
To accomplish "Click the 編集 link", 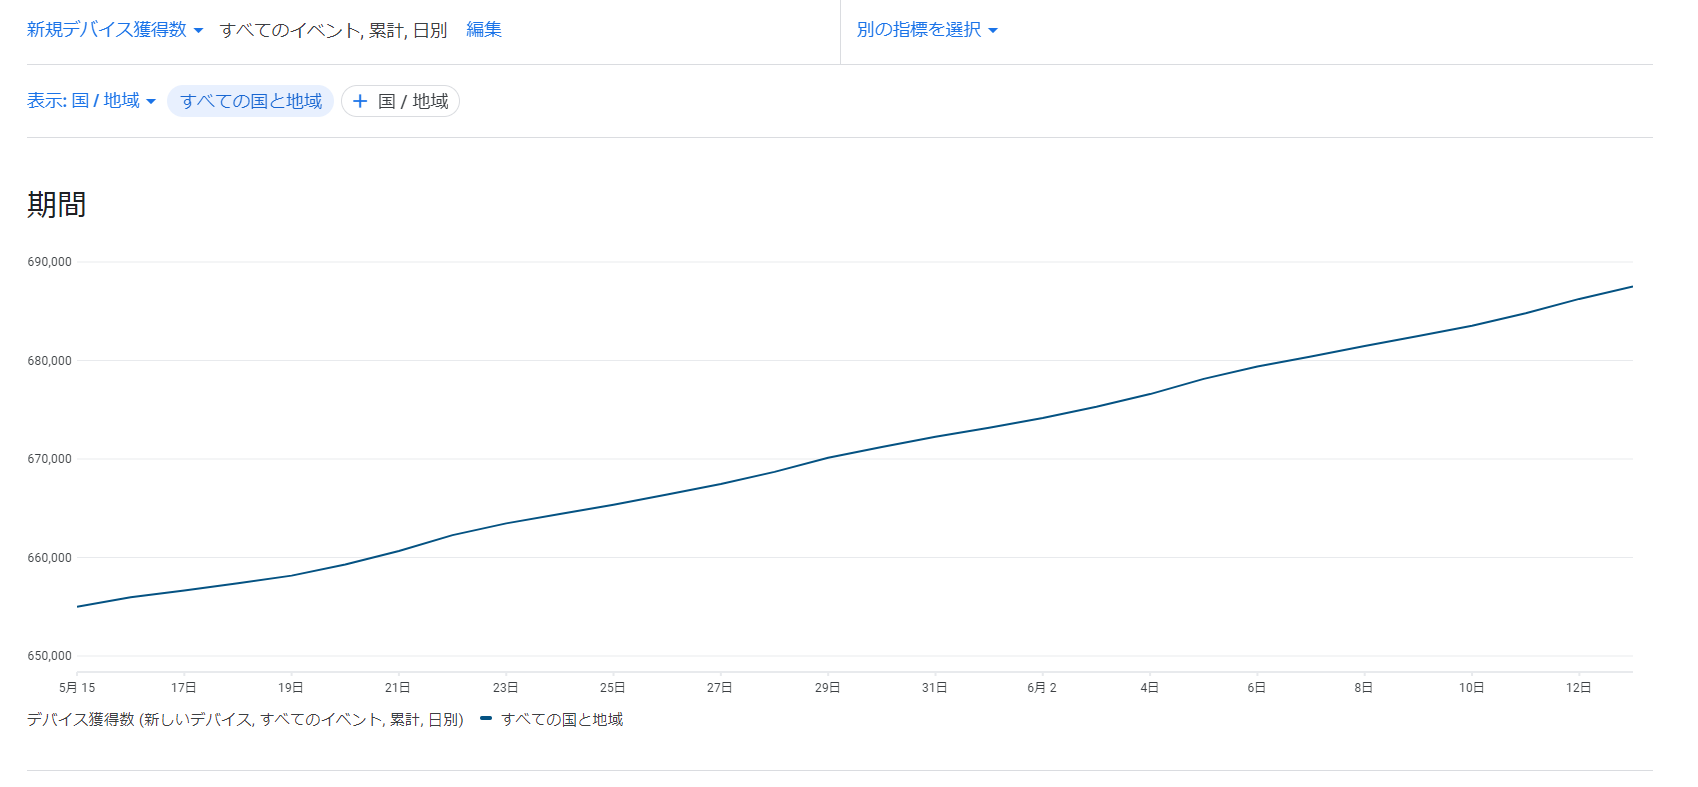I will [x=484, y=30].
